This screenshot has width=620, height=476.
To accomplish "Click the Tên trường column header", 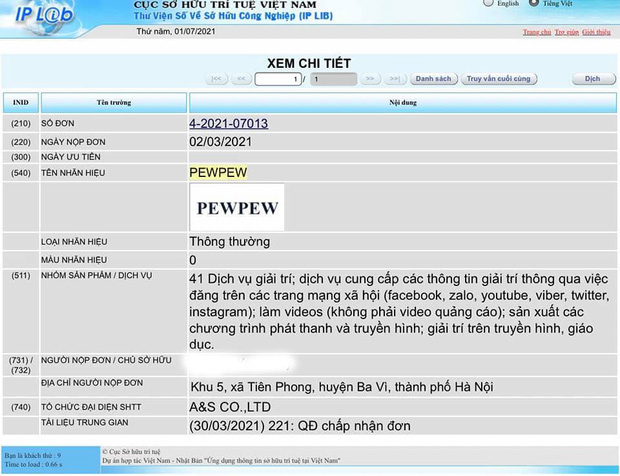I will click(x=114, y=103).
